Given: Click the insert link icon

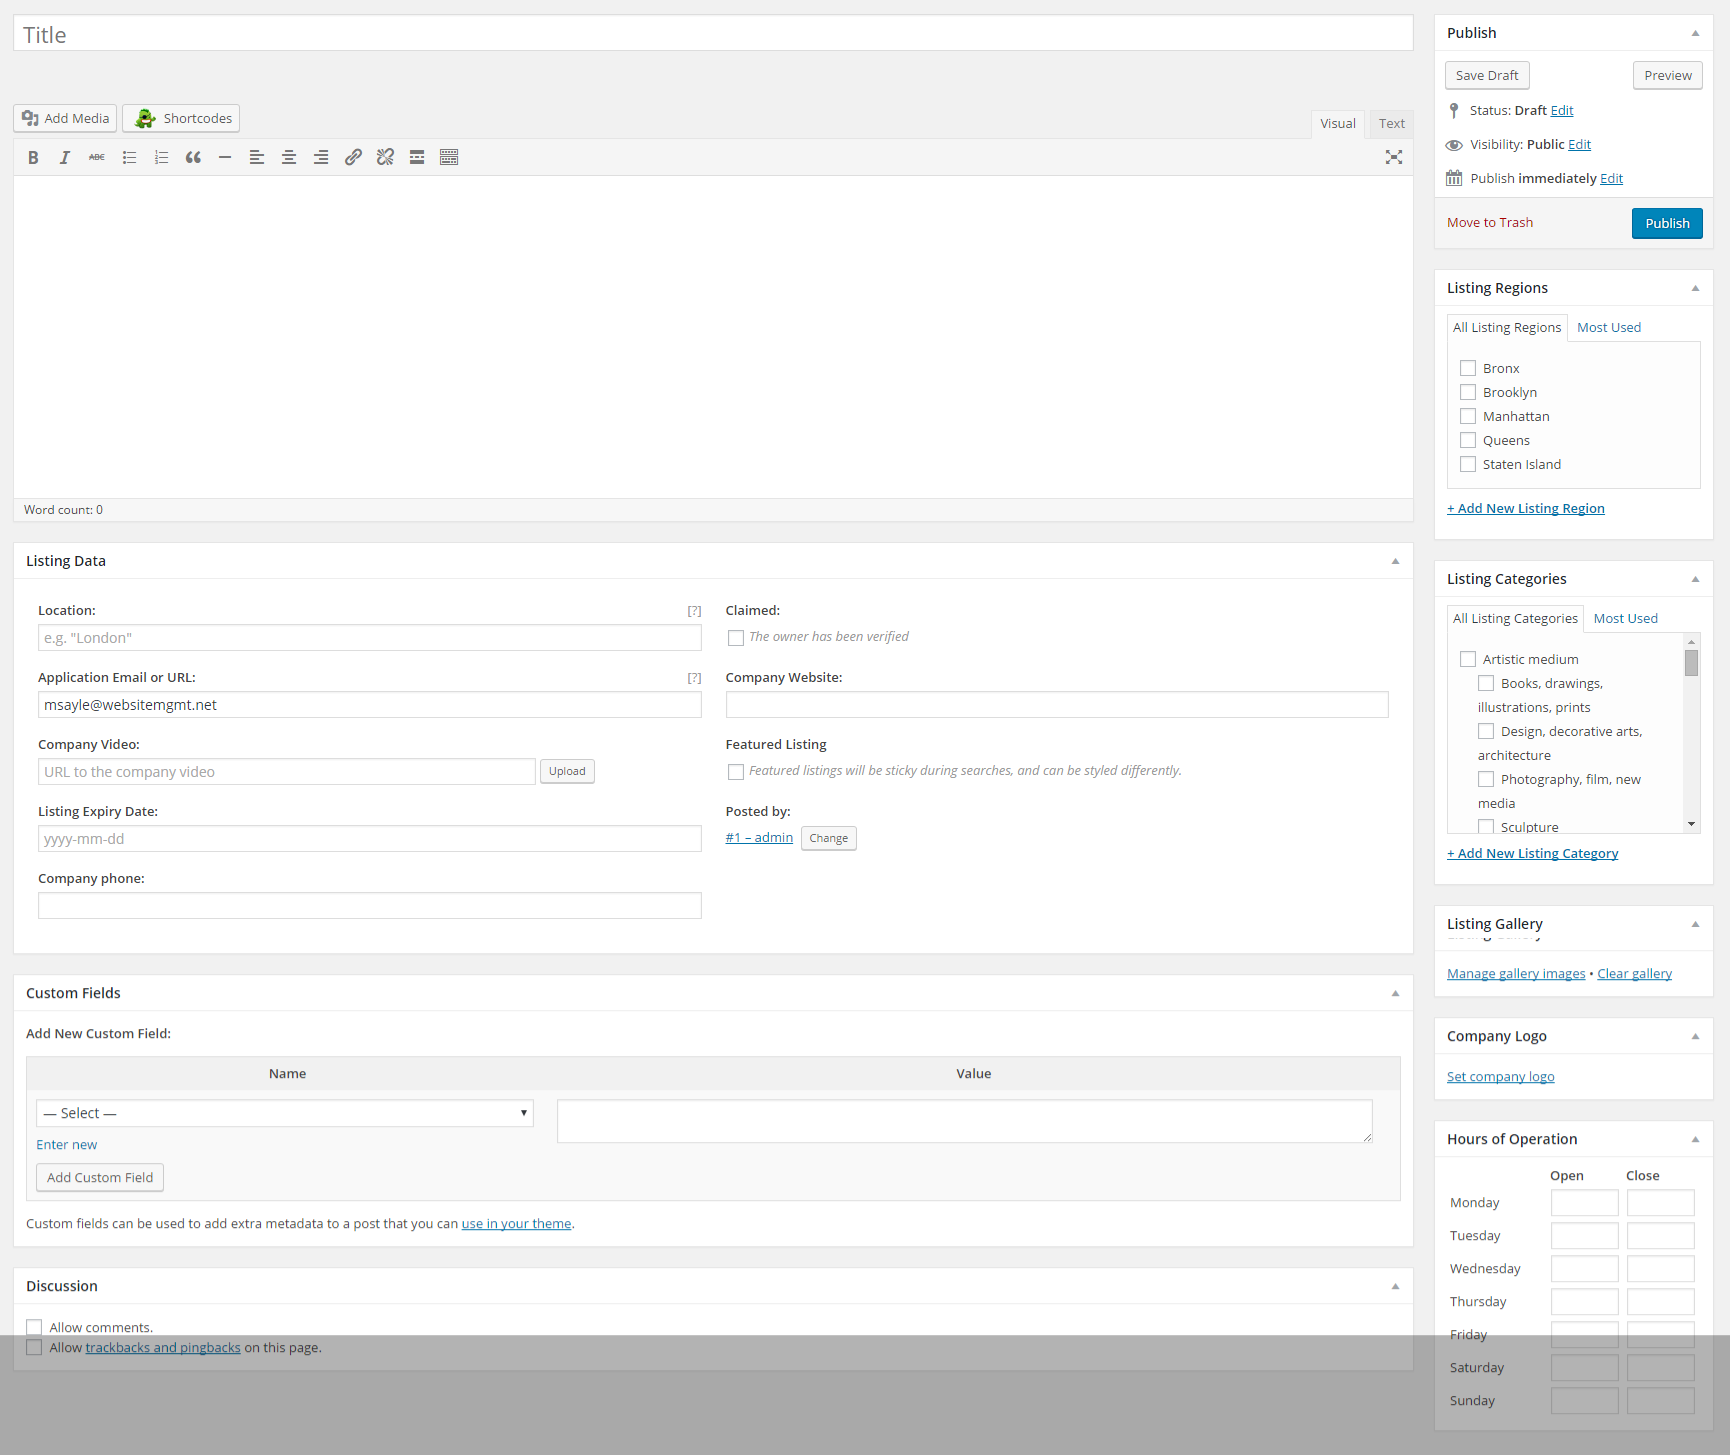Looking at the screenshot, I should [x=353, y=157].
